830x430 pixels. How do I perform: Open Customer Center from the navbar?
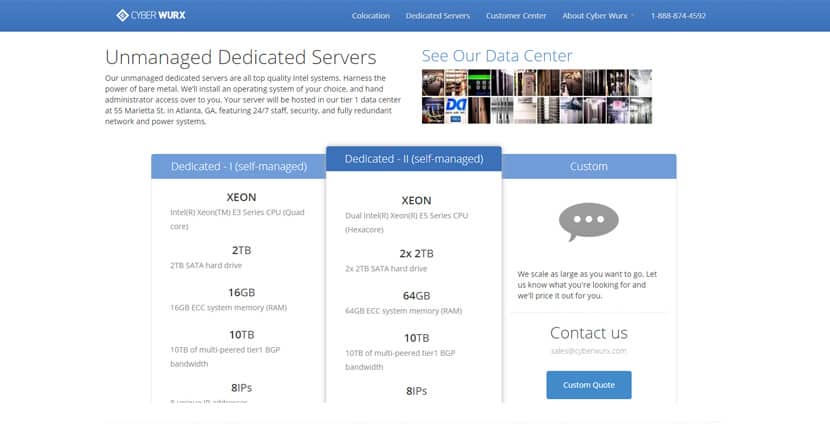point(516,16)
